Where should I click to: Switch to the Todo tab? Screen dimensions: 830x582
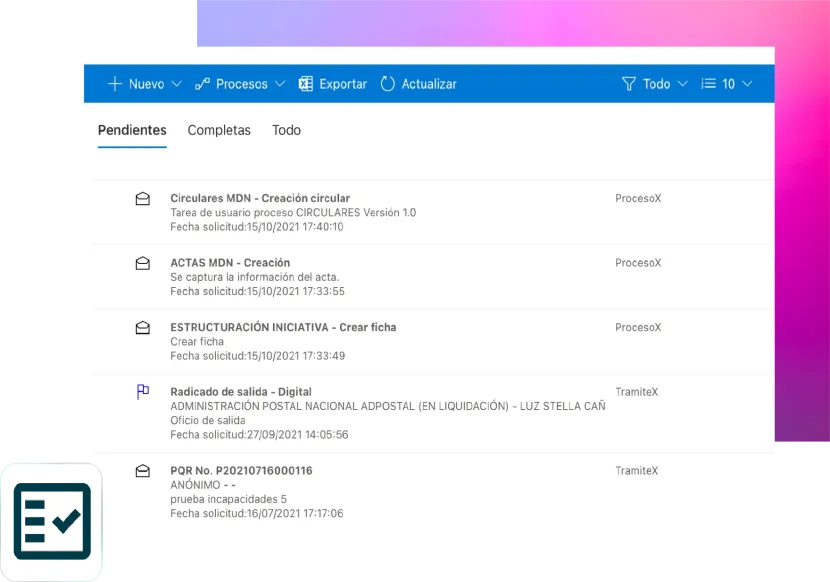pos(286,130)
